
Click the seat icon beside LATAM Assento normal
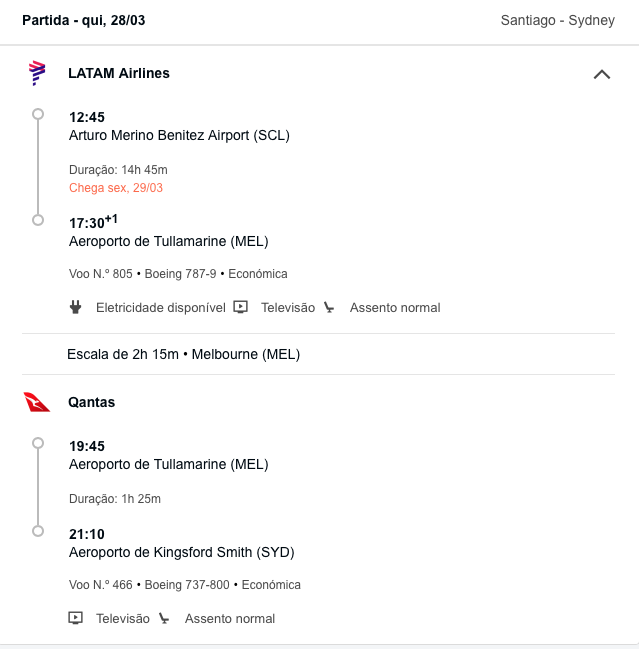pyautogui.click(x=329, y=307)
